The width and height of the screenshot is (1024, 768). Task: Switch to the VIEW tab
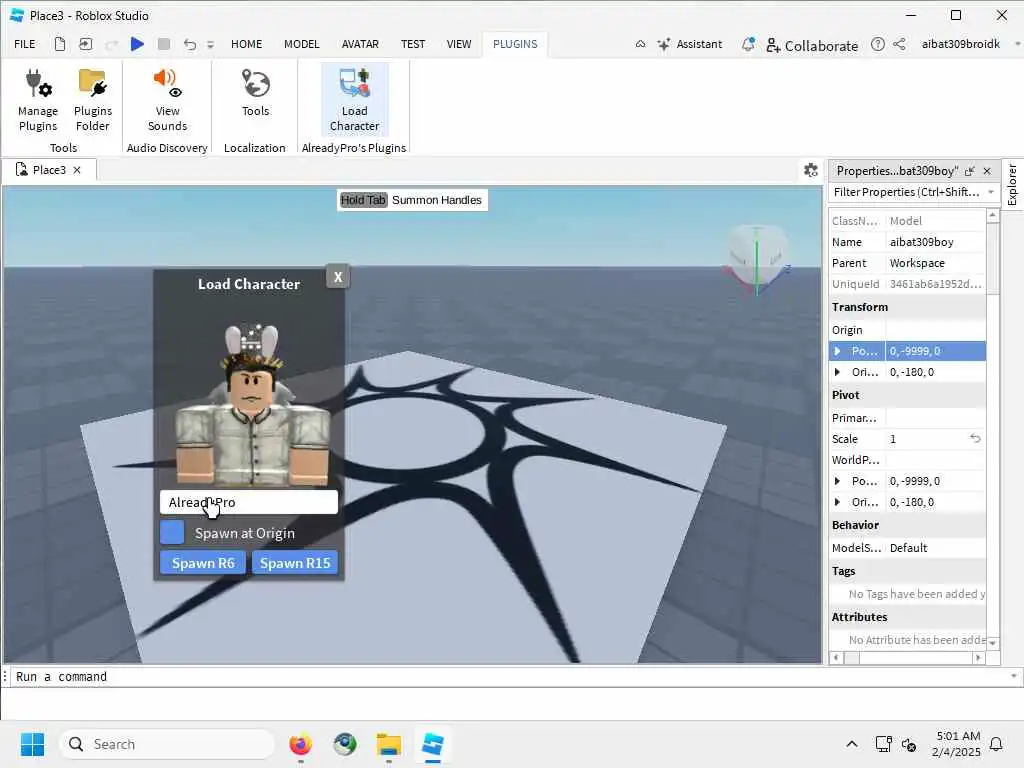pyautogui.click(x=458, y=44)
